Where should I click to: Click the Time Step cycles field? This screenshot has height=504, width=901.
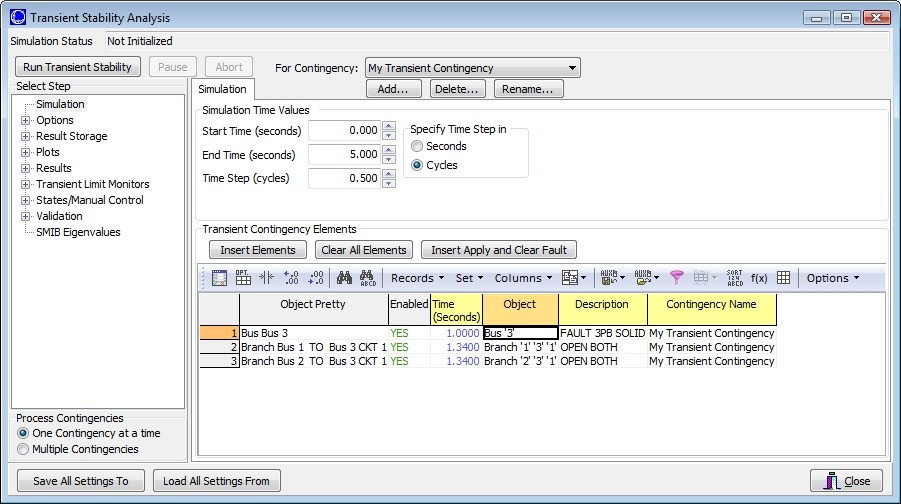click(344, 178)
